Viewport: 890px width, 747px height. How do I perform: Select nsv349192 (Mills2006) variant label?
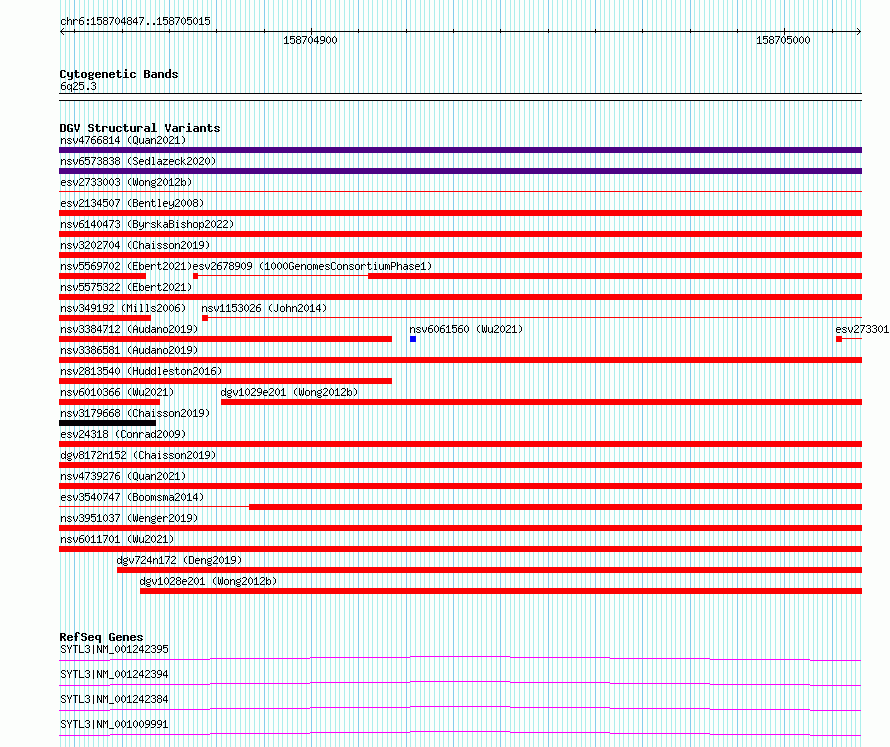[x=123, y=308]
